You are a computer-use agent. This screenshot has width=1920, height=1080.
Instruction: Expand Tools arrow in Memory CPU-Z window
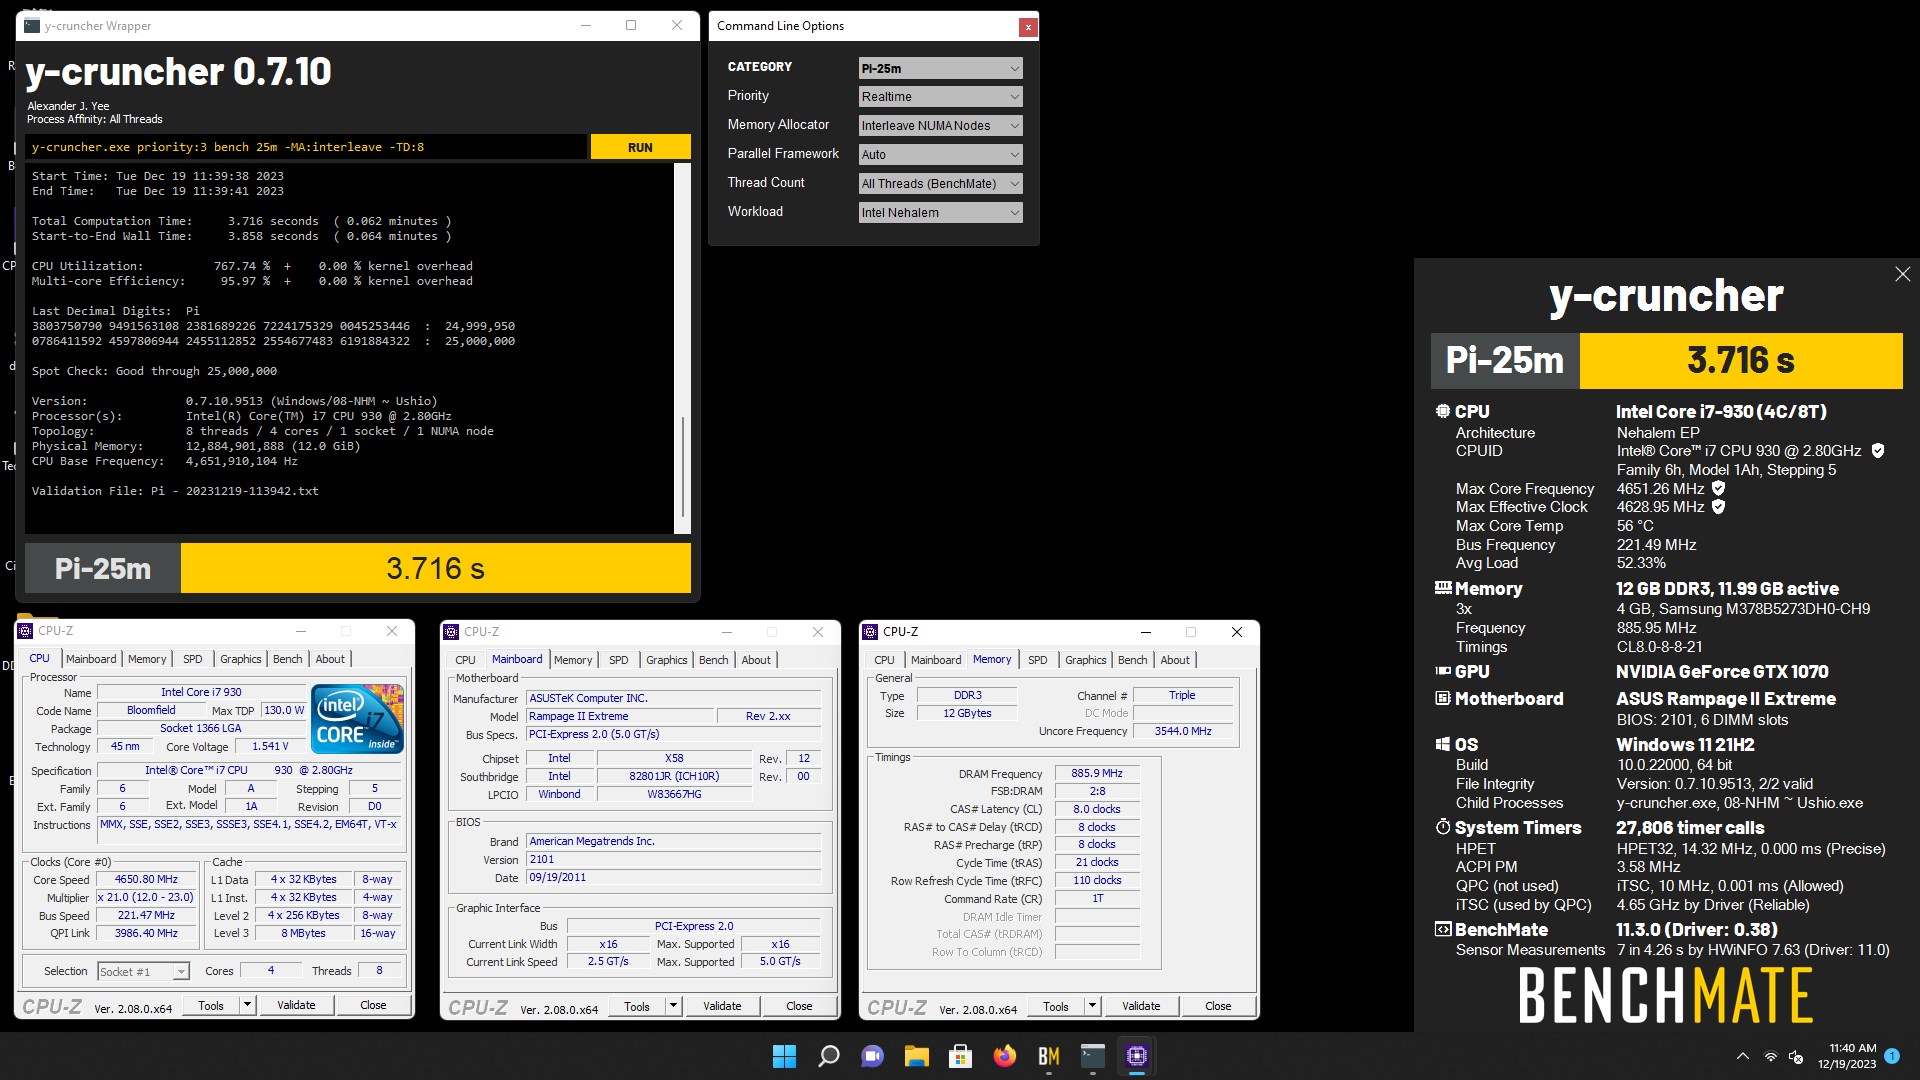[x=1092, y=1006]
